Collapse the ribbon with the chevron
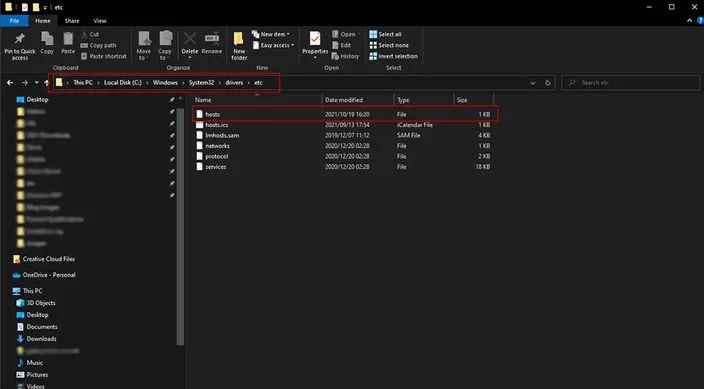 [690, 21]
